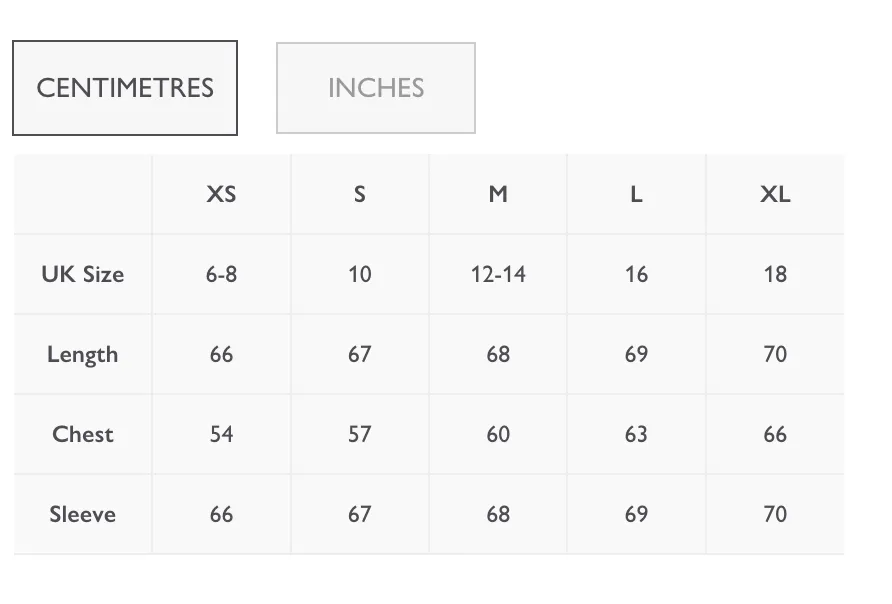Click the UK size 16 cell

coord(636,274)
